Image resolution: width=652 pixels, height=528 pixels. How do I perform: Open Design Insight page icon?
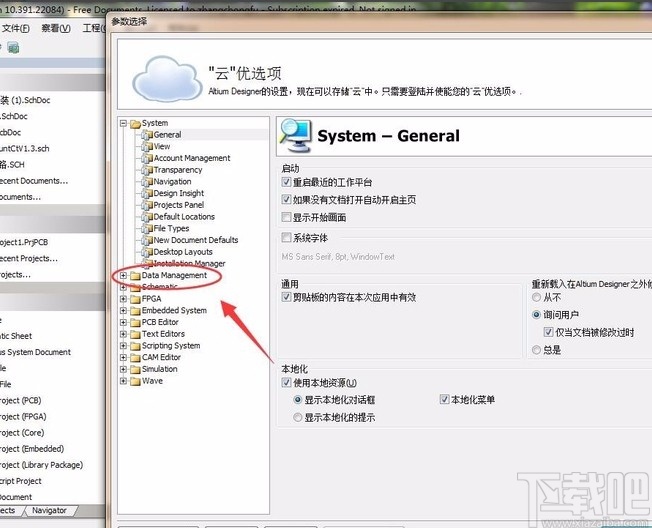pos(147,193)
